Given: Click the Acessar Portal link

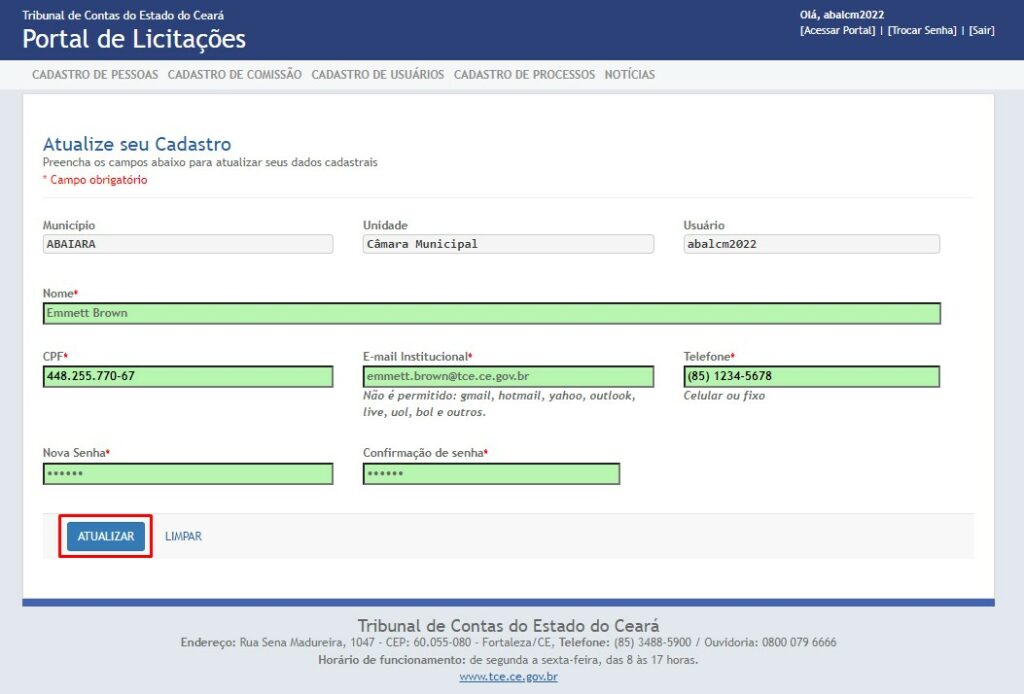Looking at the screenshot, I should pyautogui.click(x=838, y=31).
